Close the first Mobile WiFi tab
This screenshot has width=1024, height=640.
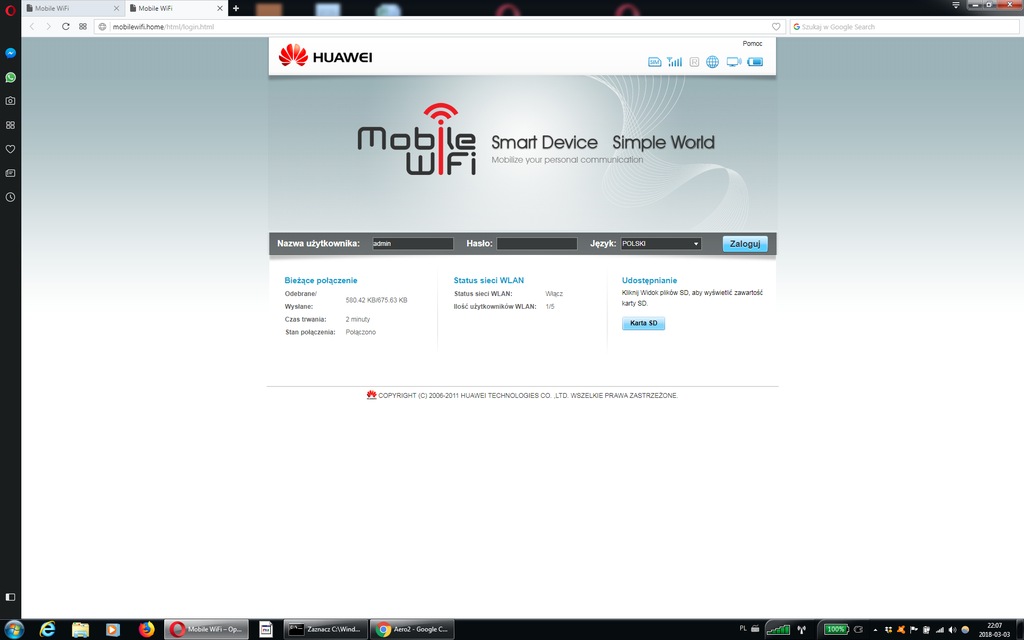coord(116,8)
